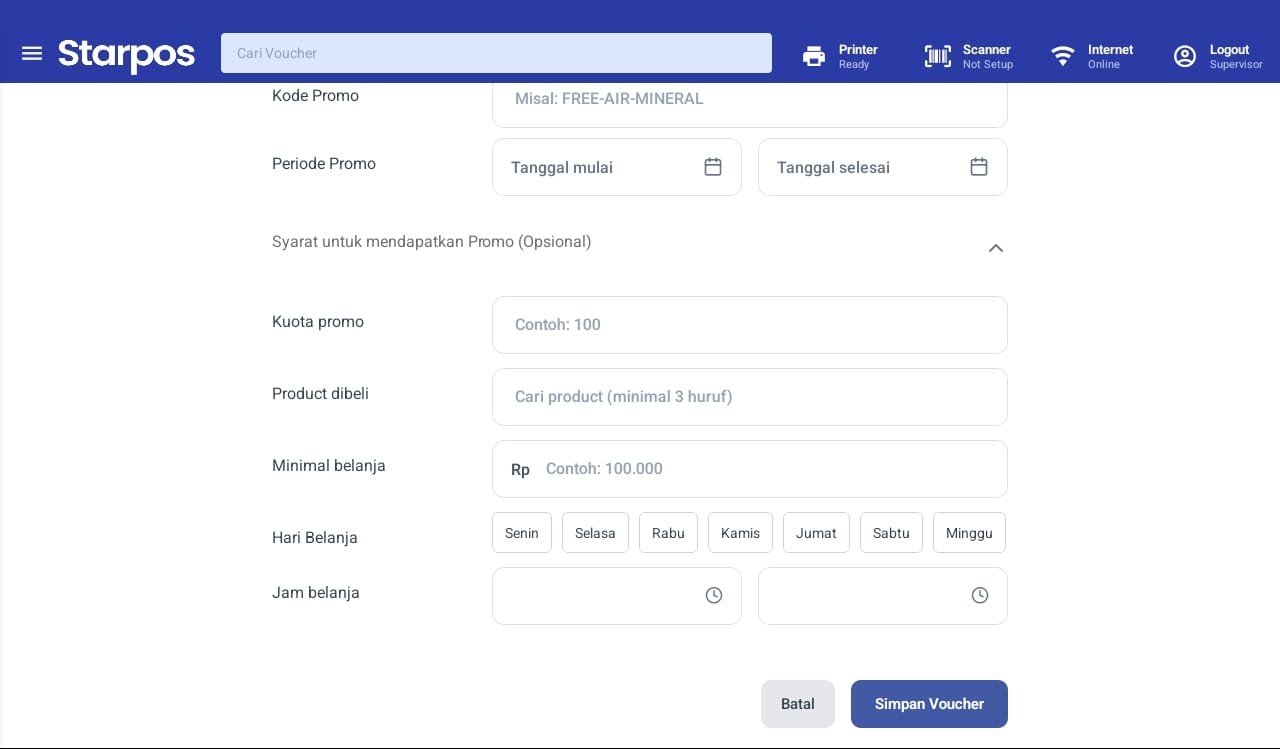
Task: Focus the Tanggal mulai date field
Action: pyautogui.click(x=617, y=167)
